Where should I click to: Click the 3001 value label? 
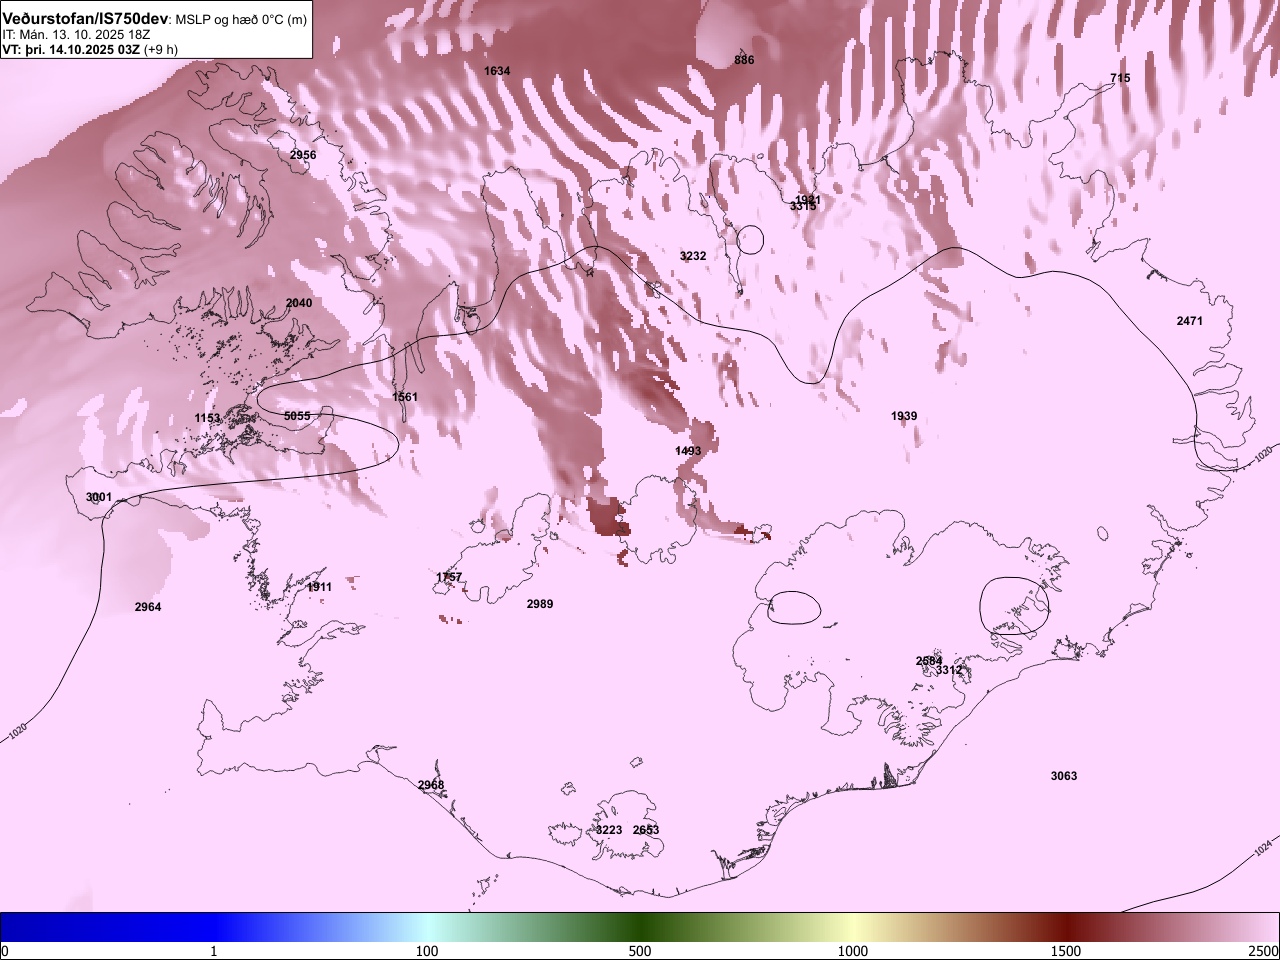click(x=99, y=497)
